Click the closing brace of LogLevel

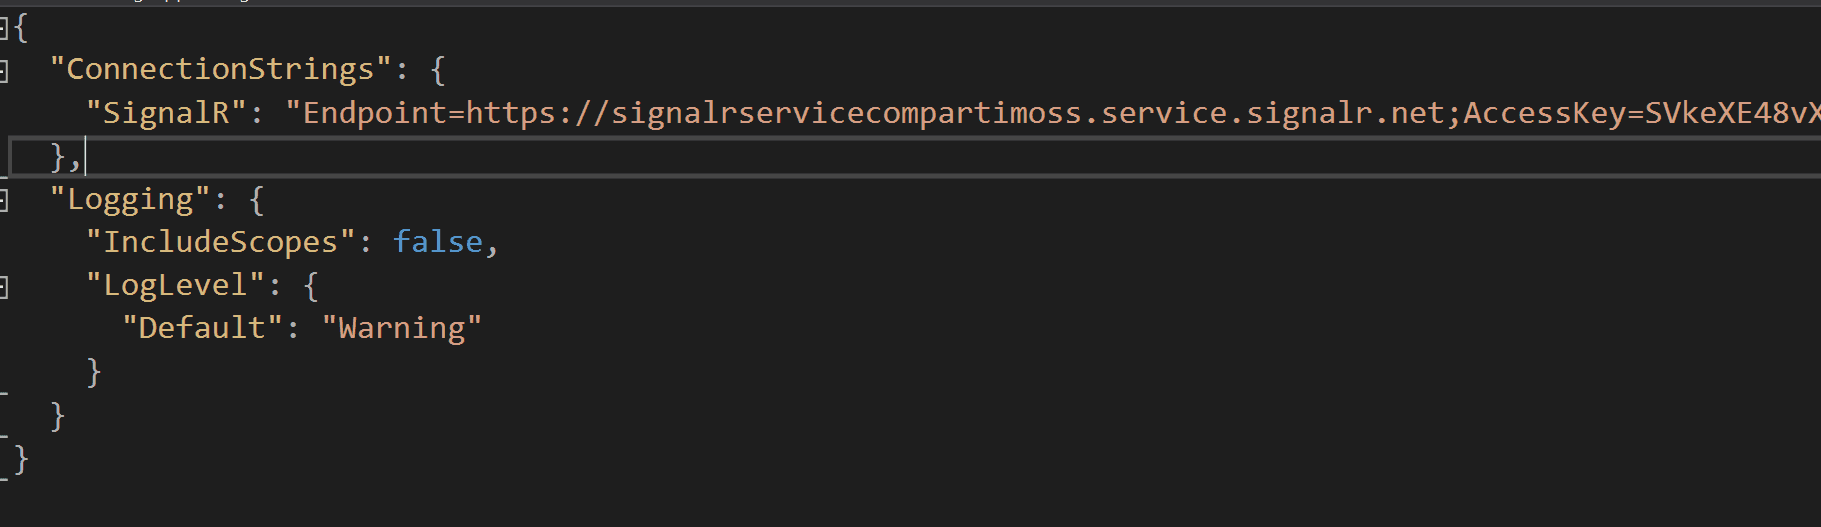point(94,372)
